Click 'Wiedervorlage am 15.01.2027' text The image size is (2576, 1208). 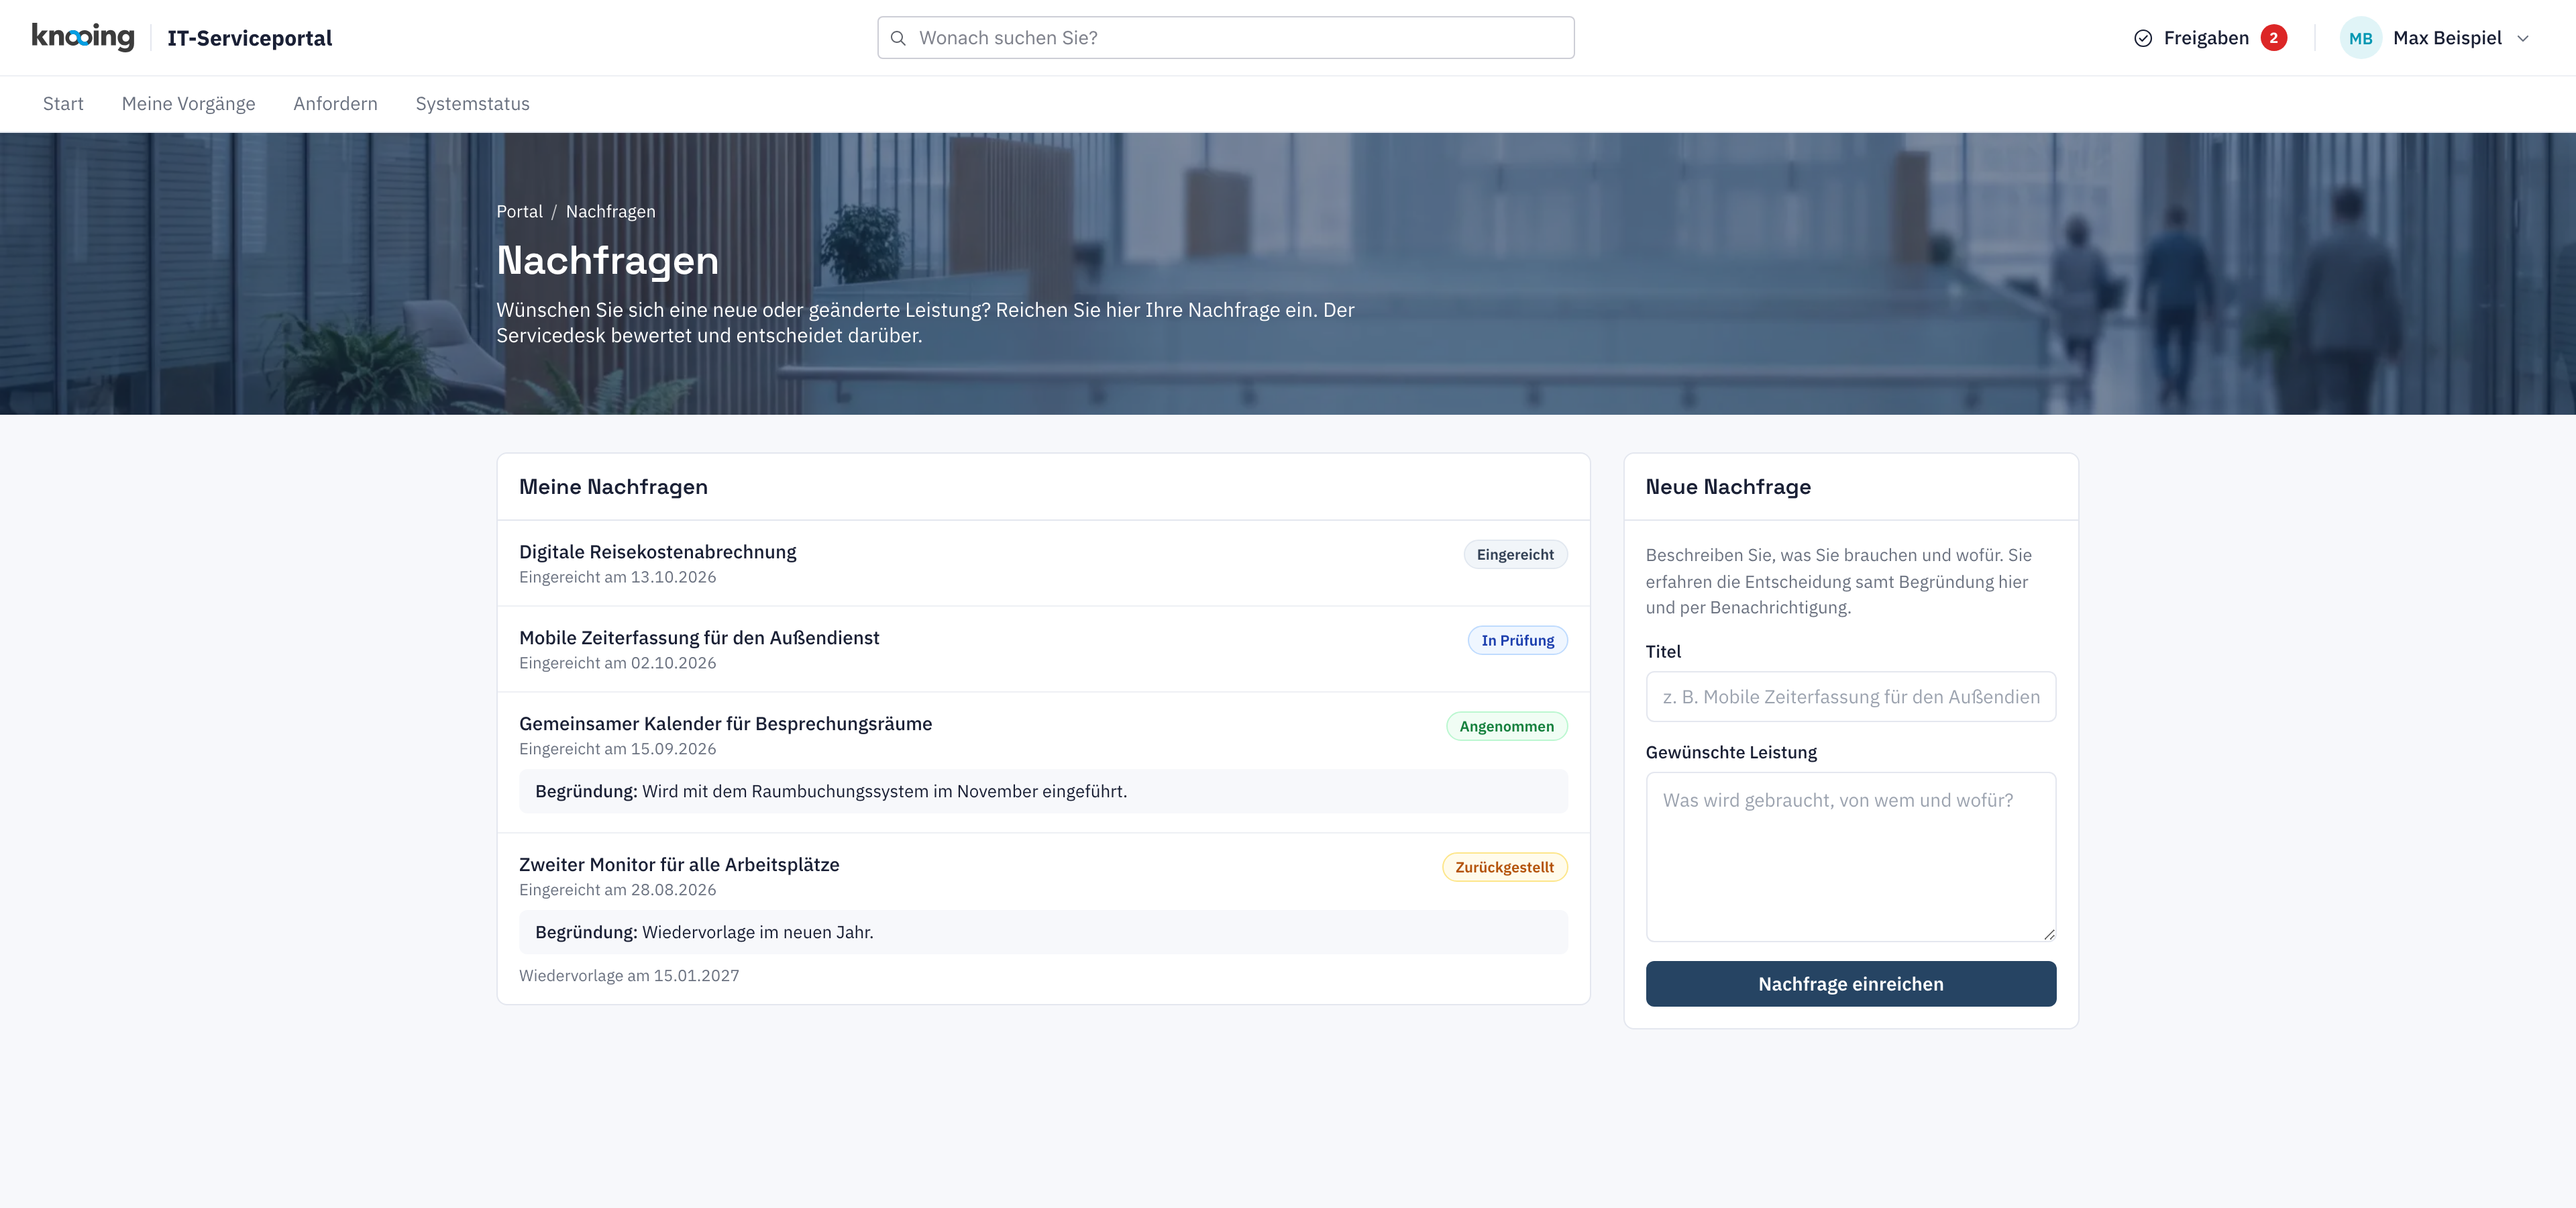[x=629, y=976]
